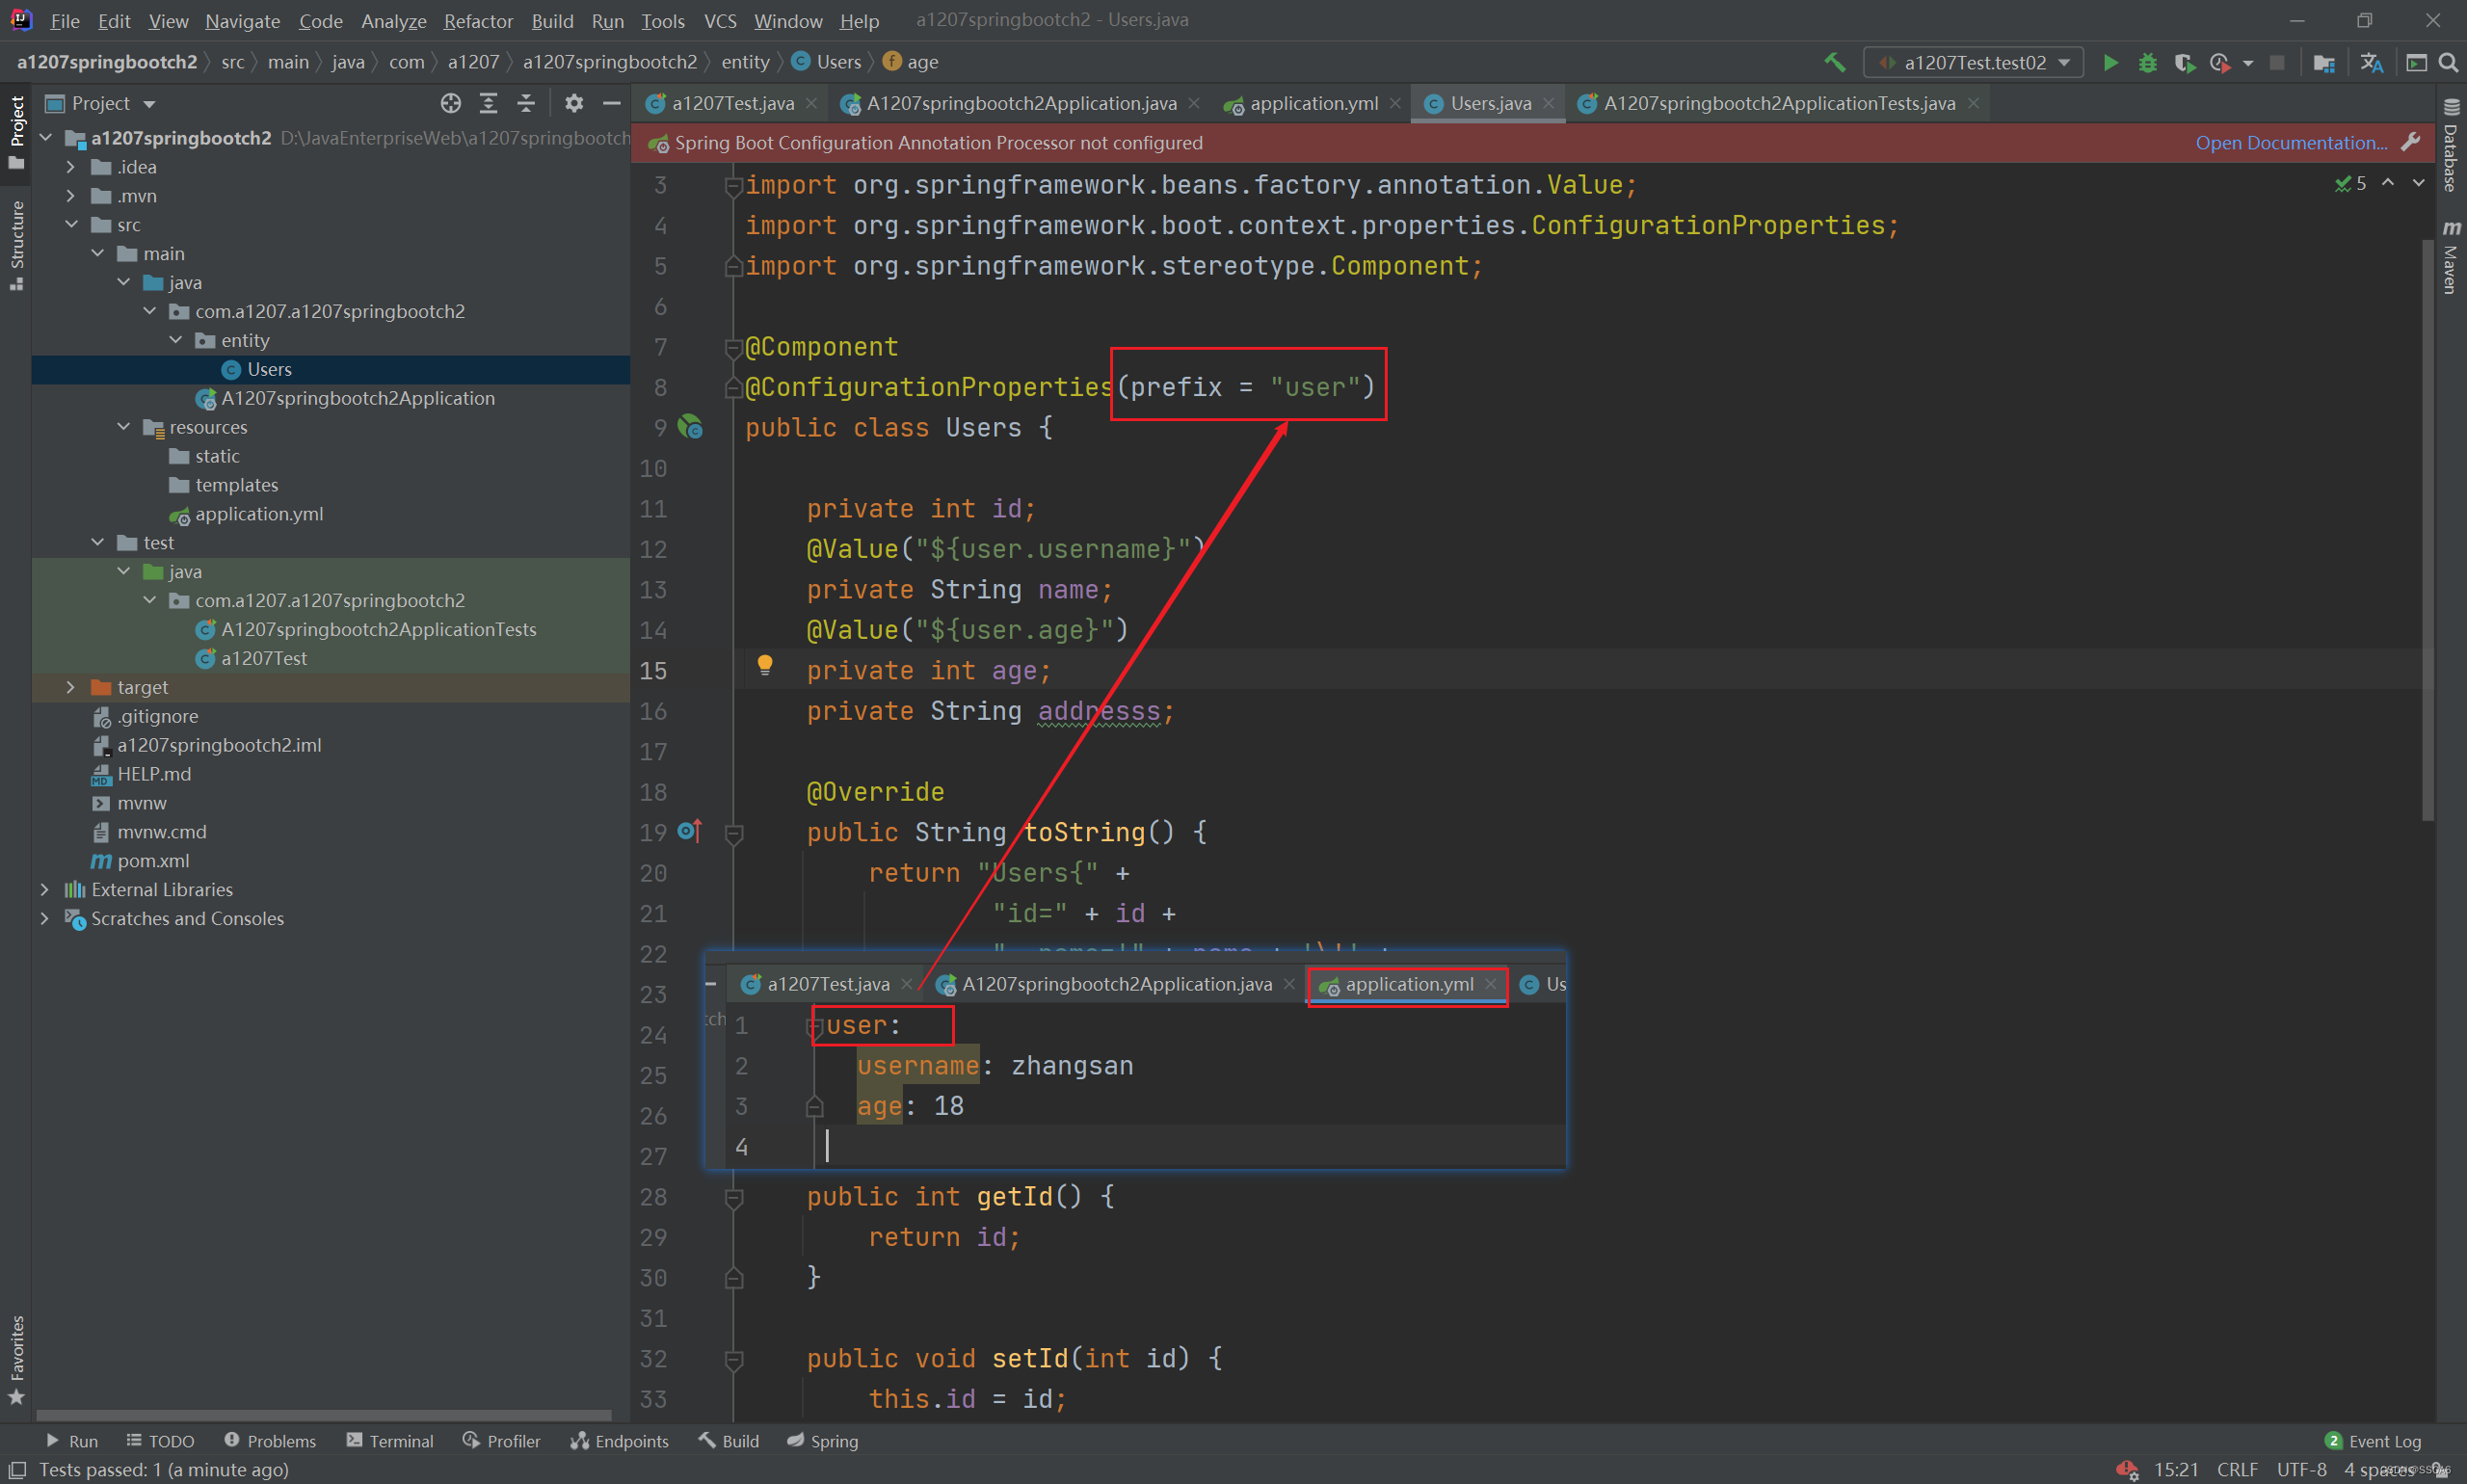The image size is (2467, 1484).
Task: Open the Maven tool window
Action: coord(2451,258)
